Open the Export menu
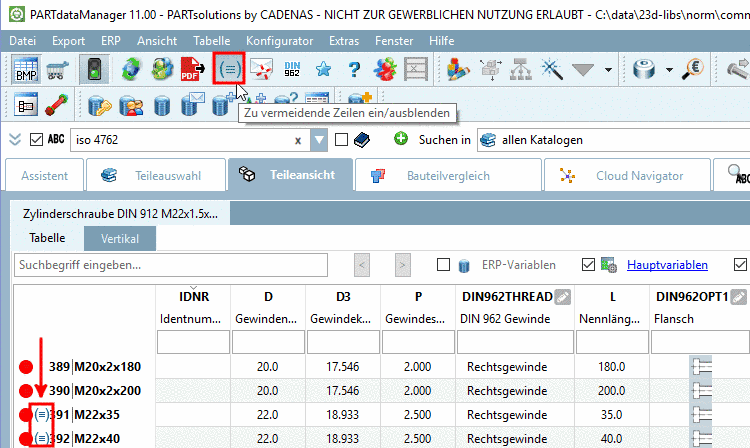The width and height of the screenshot is (750, 448). tap(68, 41)
